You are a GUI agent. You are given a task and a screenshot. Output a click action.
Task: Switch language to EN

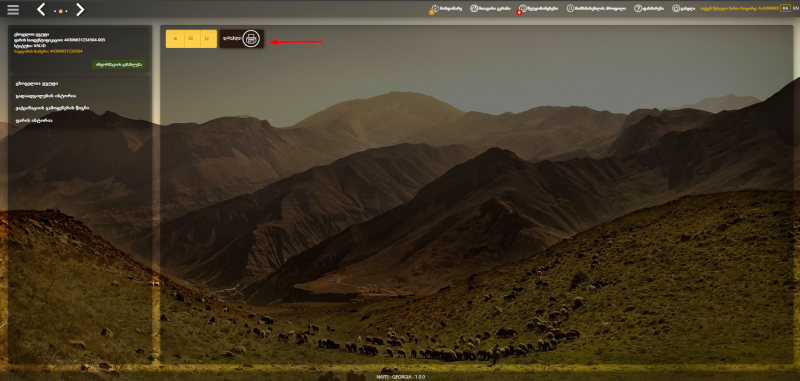click(x=795, y=8)
